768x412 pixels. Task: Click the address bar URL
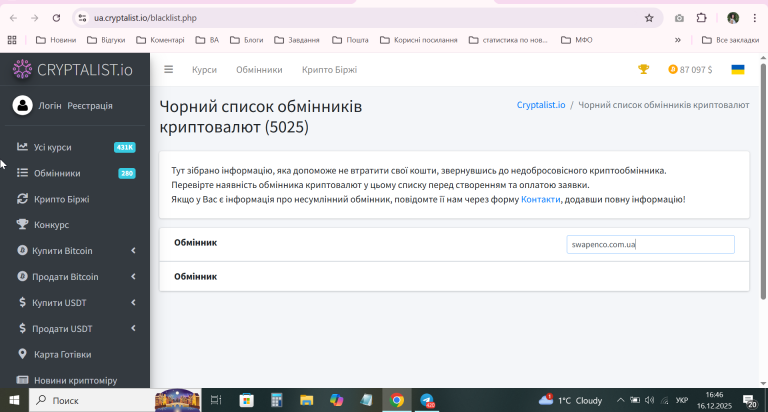(x=145, y=18)
